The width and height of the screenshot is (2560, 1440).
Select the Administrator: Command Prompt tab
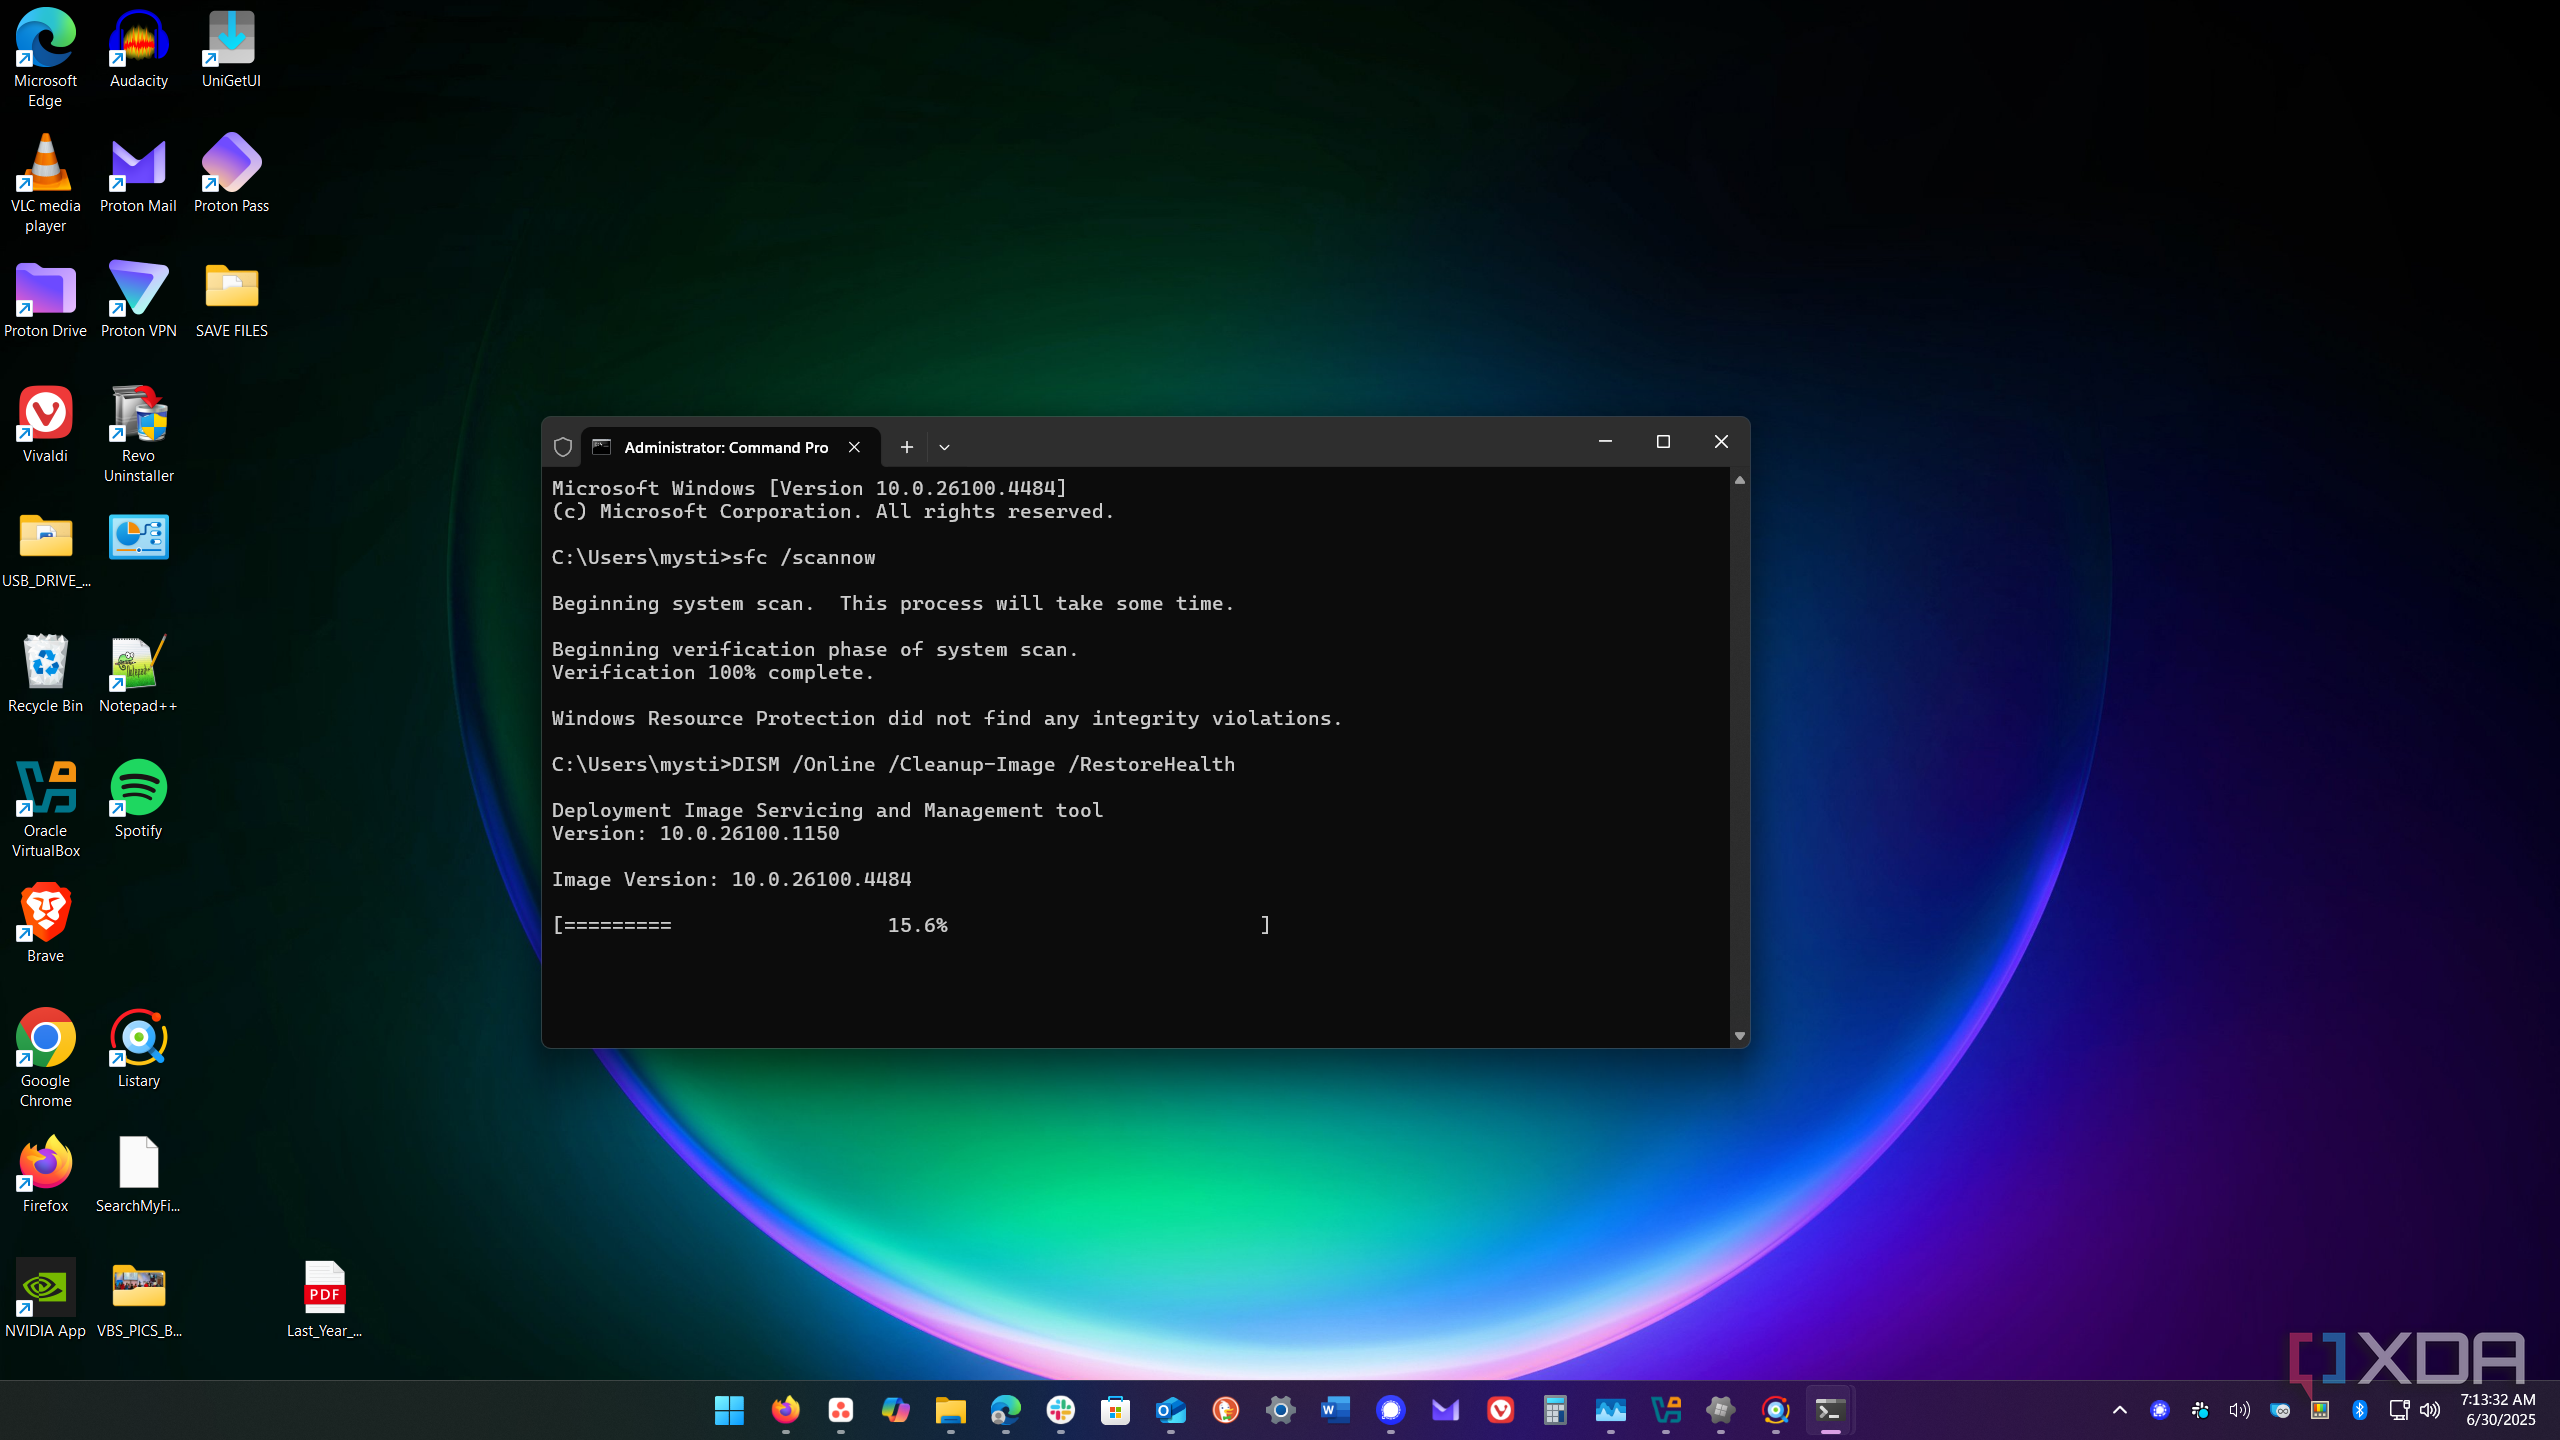pyautogui.click(x=731, y=447)
